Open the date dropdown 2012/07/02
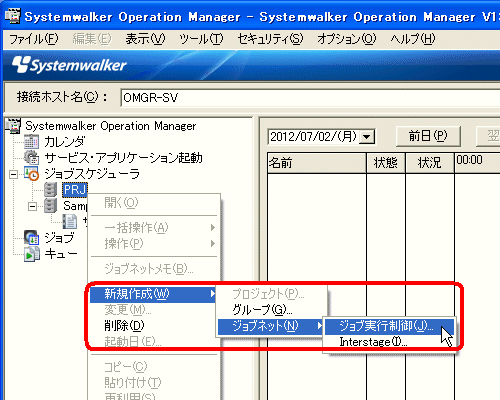 367,137
